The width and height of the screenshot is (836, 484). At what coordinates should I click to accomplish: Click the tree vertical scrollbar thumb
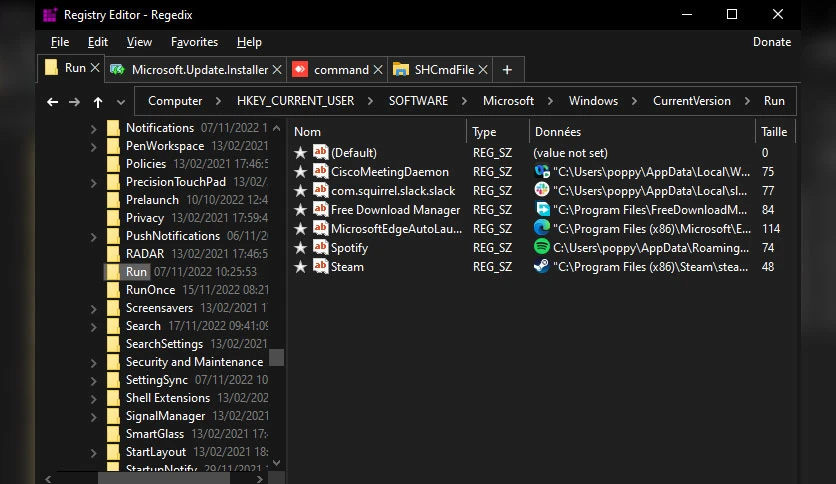[276, 358]
